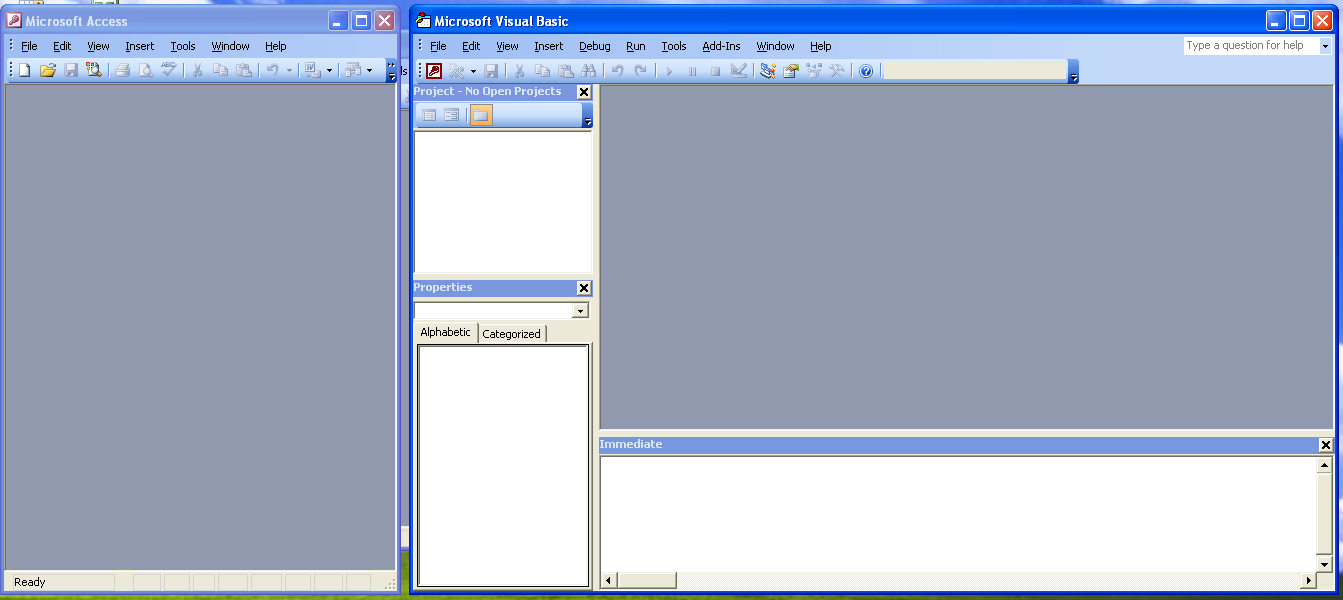Click the Reset stop icon in Visual Basic
The height and width of the screenshot is (600, 1343).
(715, 70)
